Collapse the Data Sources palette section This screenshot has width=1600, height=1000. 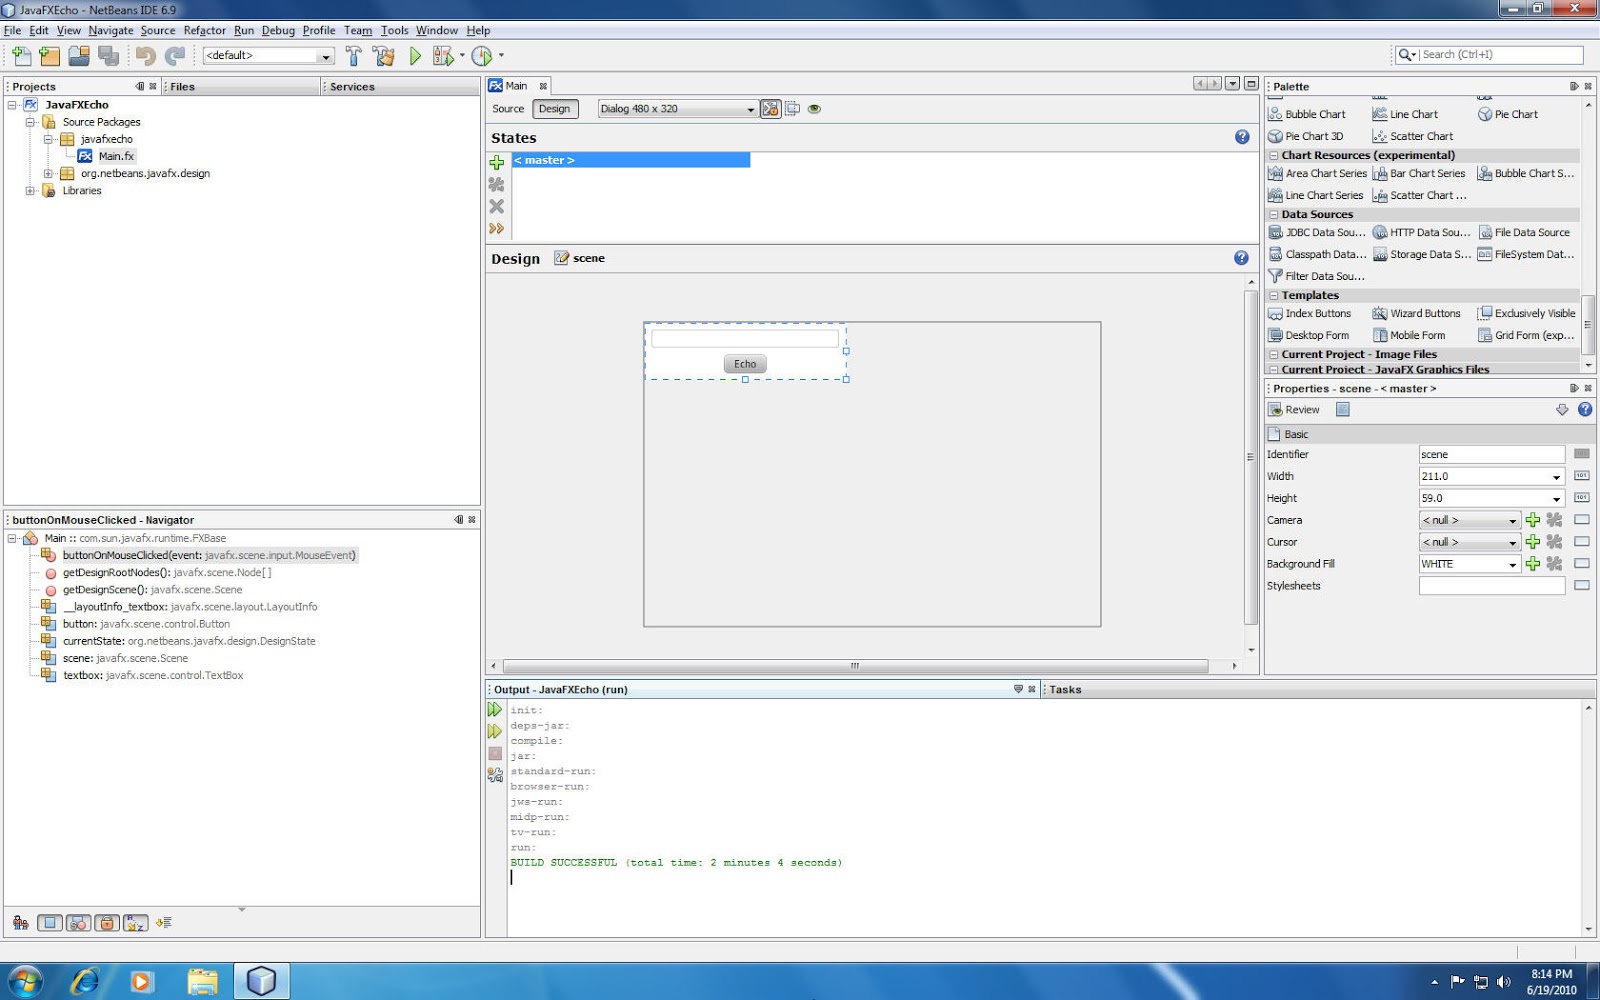[x=1274, y=214]
